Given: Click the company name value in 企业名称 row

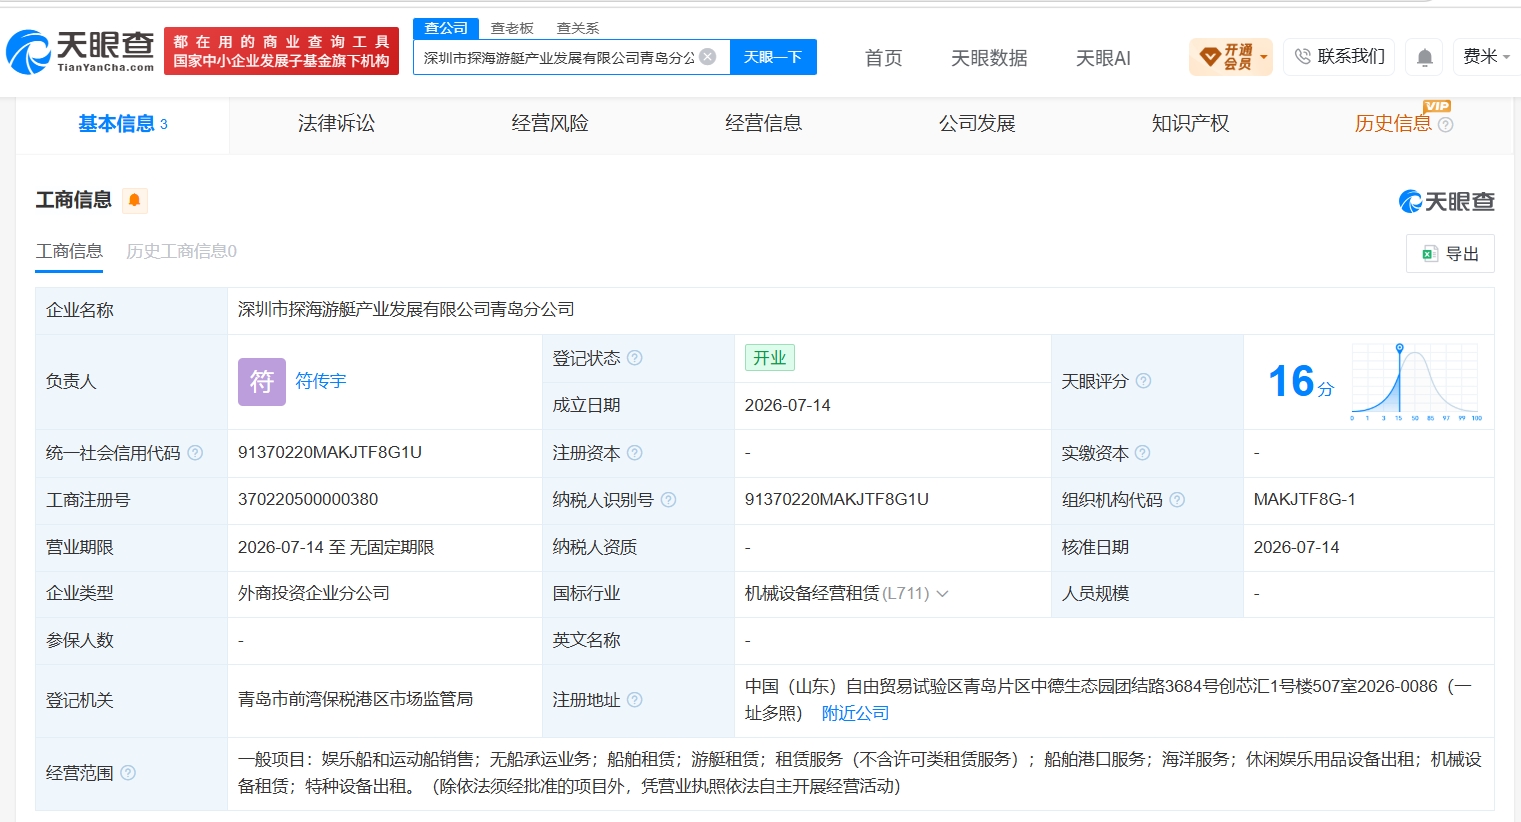Looking at the screenshot, I should click(406, 309).
